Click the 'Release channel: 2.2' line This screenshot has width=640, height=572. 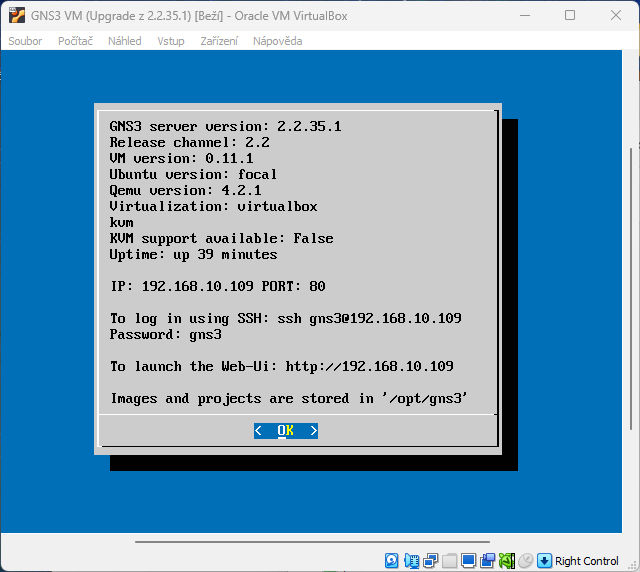click(189, 142)
